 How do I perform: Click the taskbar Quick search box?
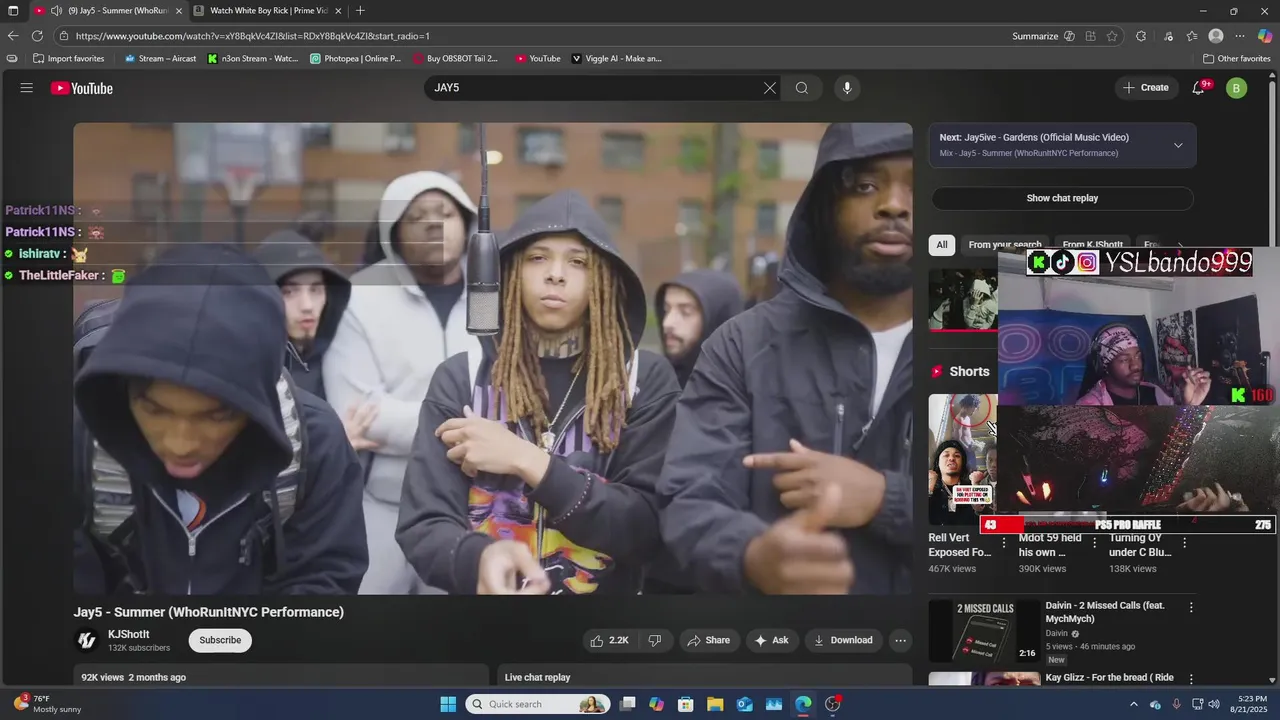point(538,704)
